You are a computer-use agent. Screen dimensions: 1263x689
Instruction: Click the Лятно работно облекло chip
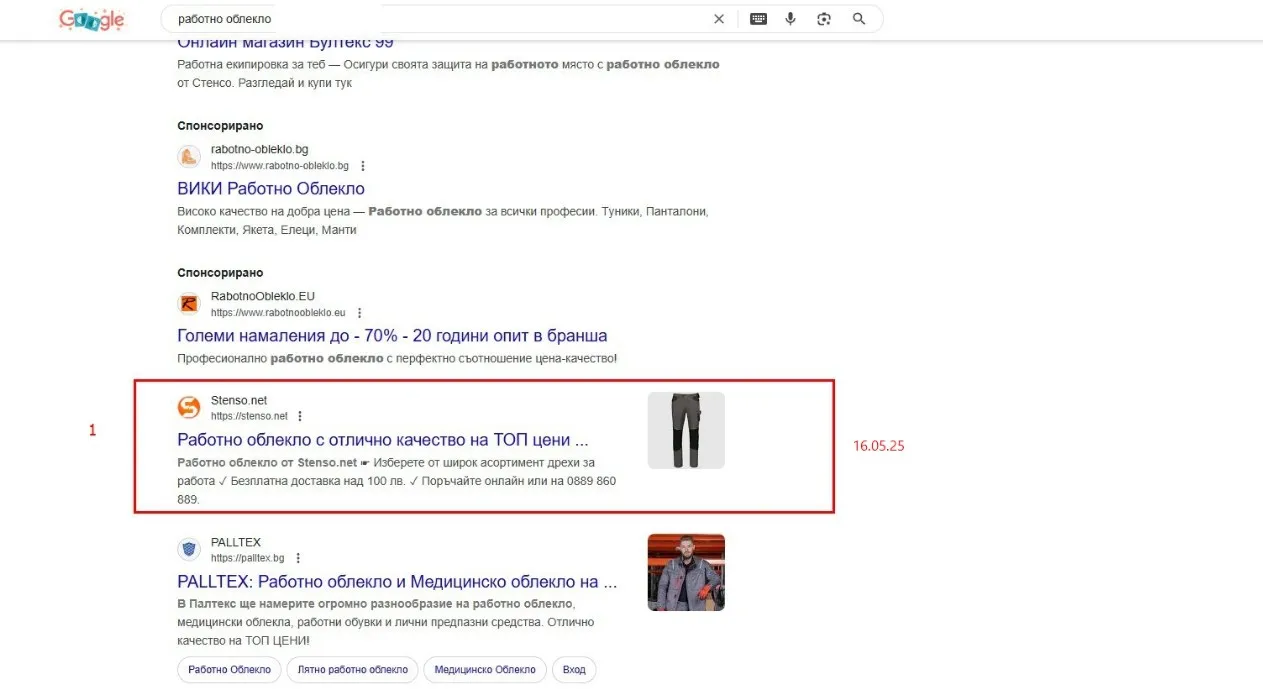tap(352, 670)
